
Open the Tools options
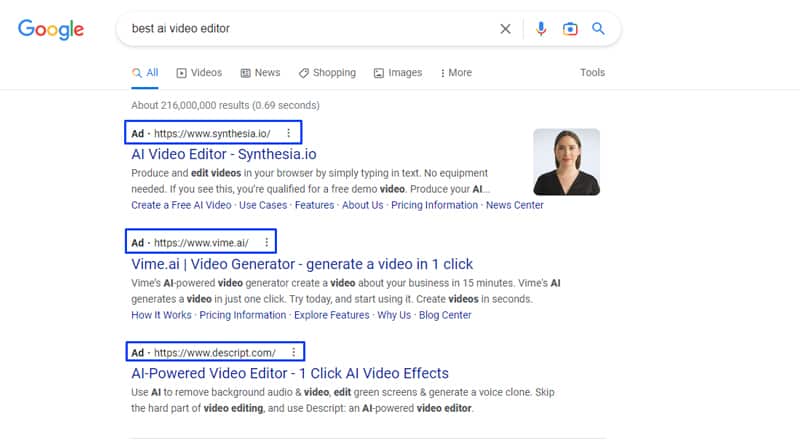(x=592, y=73)
